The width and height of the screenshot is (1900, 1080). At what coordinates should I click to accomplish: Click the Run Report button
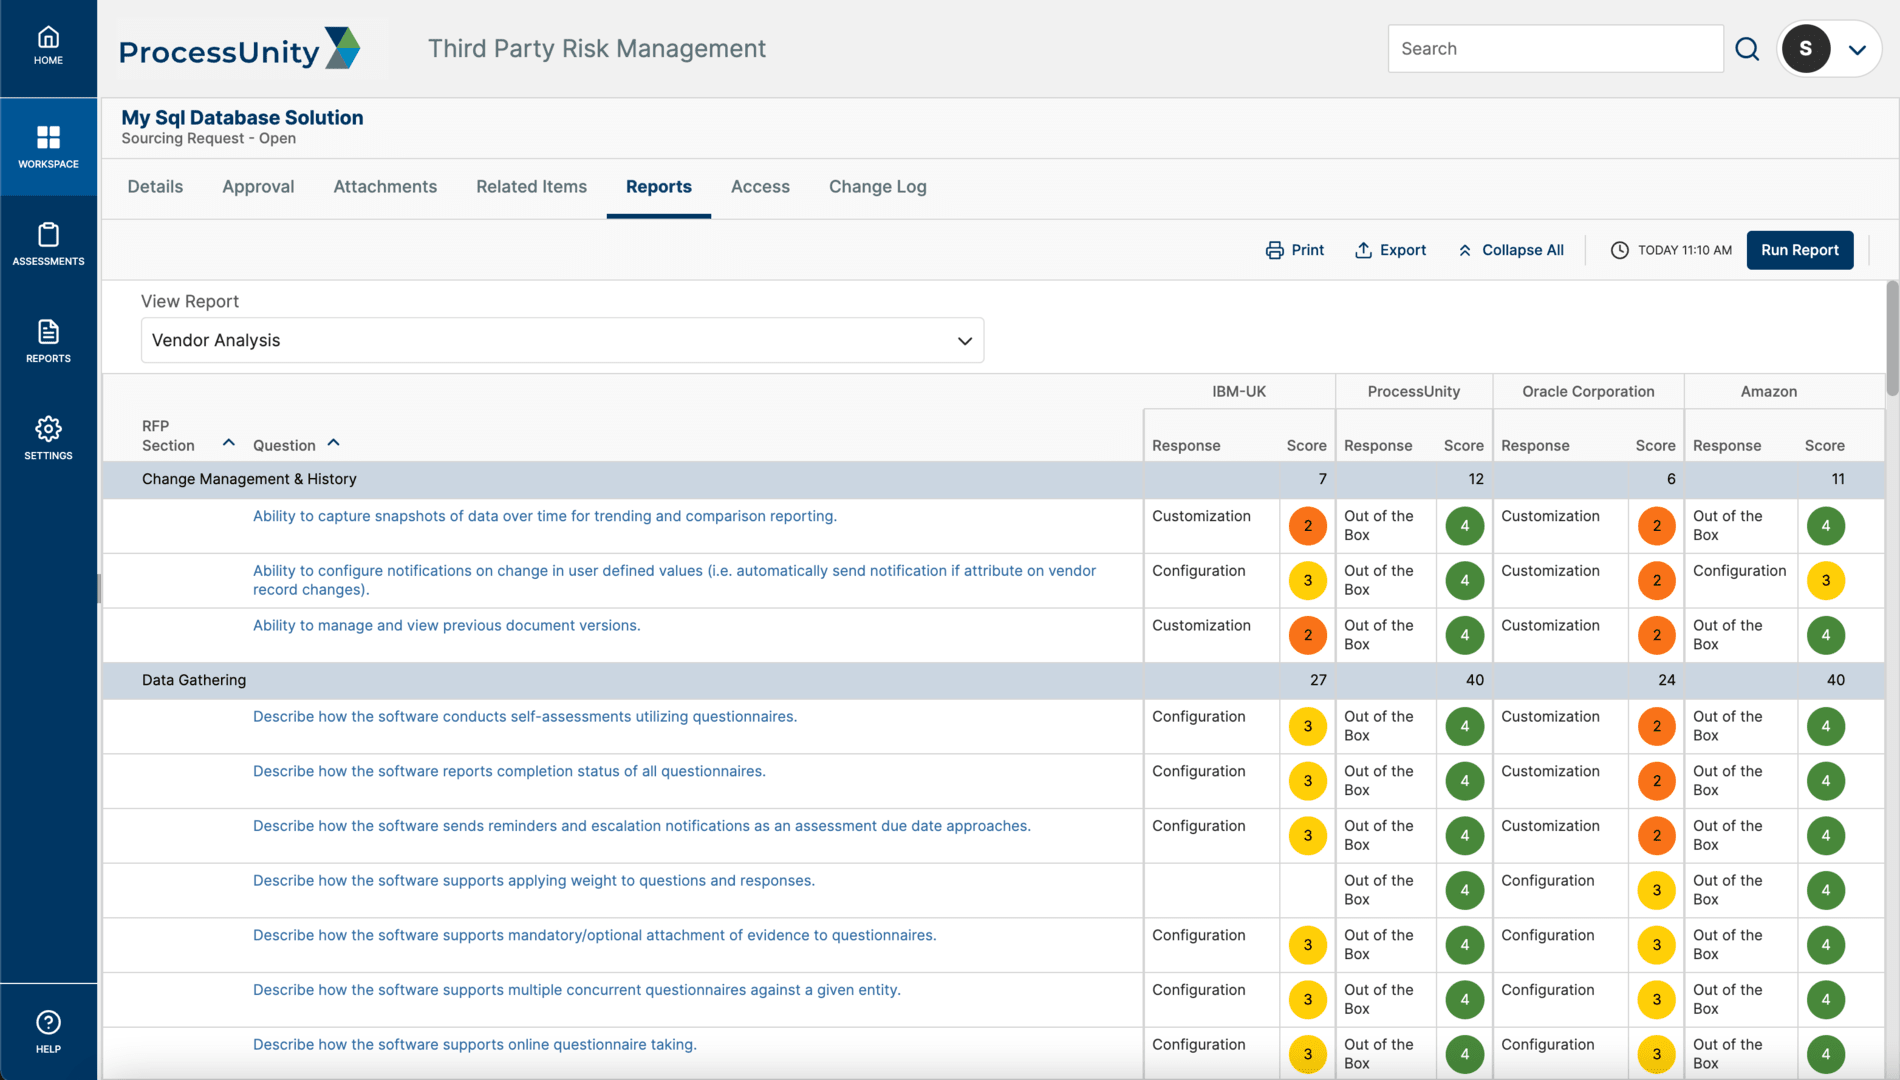[1799, 250]
